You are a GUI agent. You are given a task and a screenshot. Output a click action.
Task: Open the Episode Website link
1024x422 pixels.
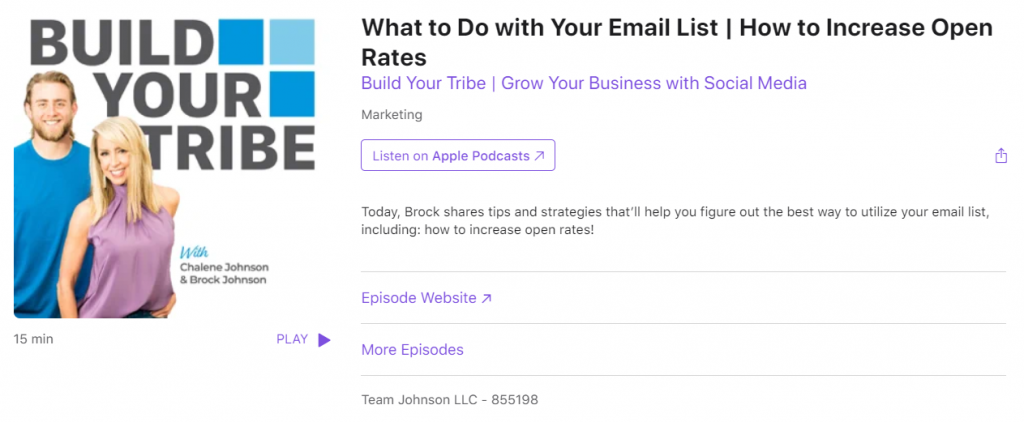tap(426, 298)
